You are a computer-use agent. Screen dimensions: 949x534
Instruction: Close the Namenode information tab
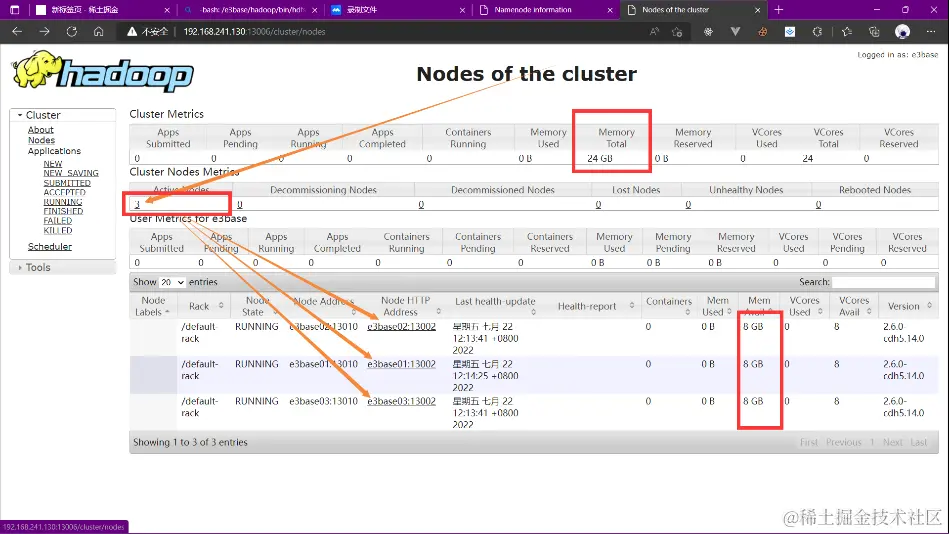tap(610, 10)
